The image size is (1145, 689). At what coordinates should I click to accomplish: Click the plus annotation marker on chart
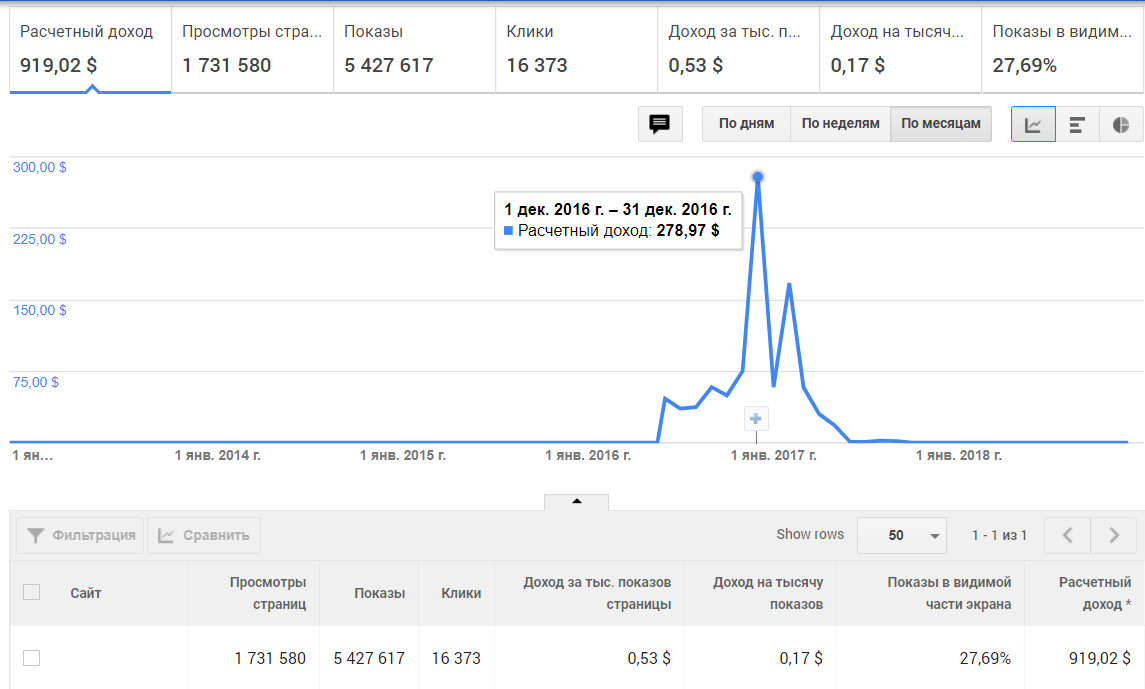pos(756,419)
